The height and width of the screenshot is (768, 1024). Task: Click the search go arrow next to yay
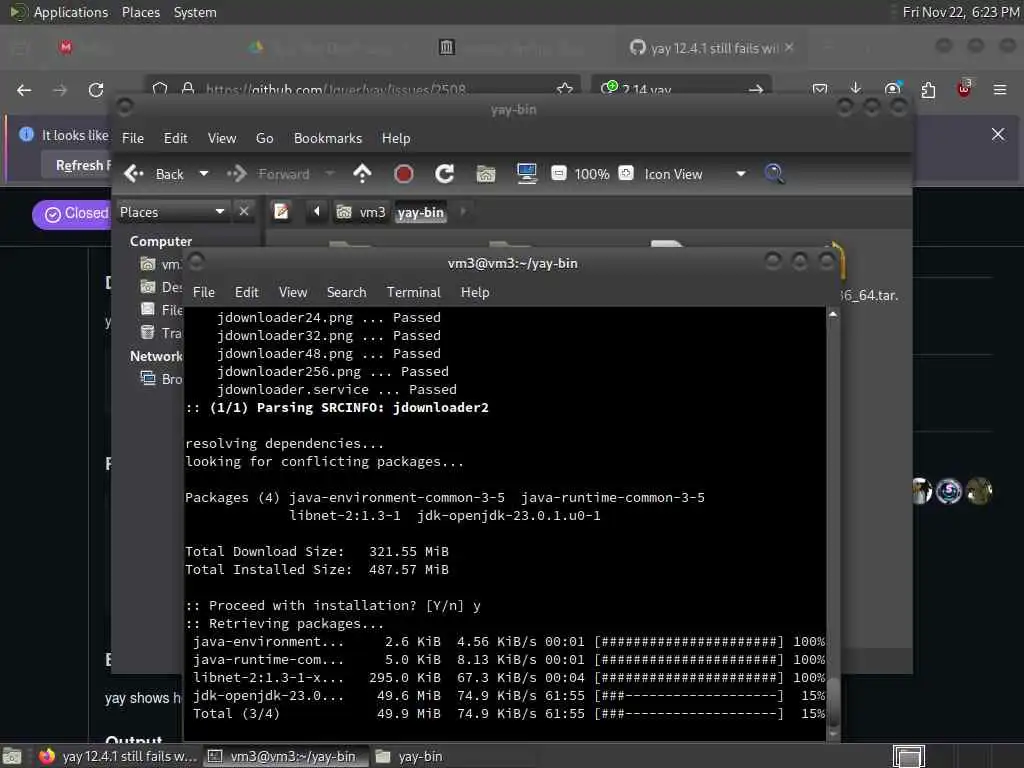756,89
